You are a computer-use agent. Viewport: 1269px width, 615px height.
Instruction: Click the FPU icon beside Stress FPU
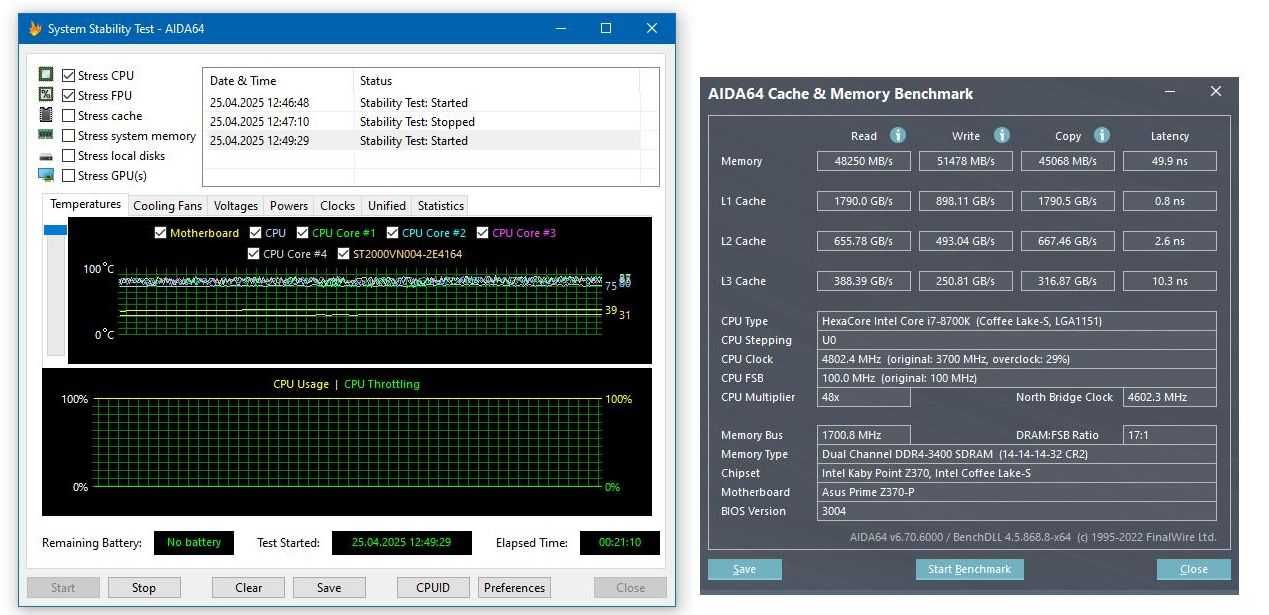(46, 95)
